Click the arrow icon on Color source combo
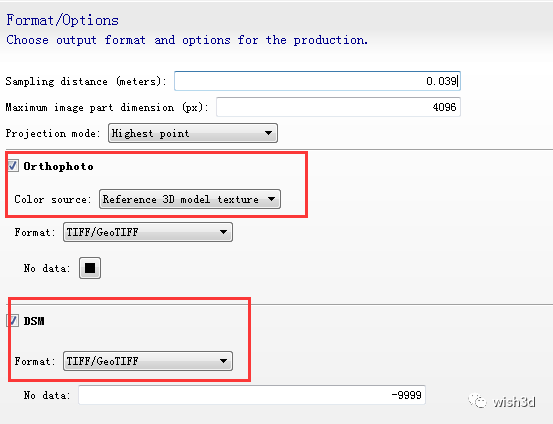553x424 pixels. [x=271, y=199]
